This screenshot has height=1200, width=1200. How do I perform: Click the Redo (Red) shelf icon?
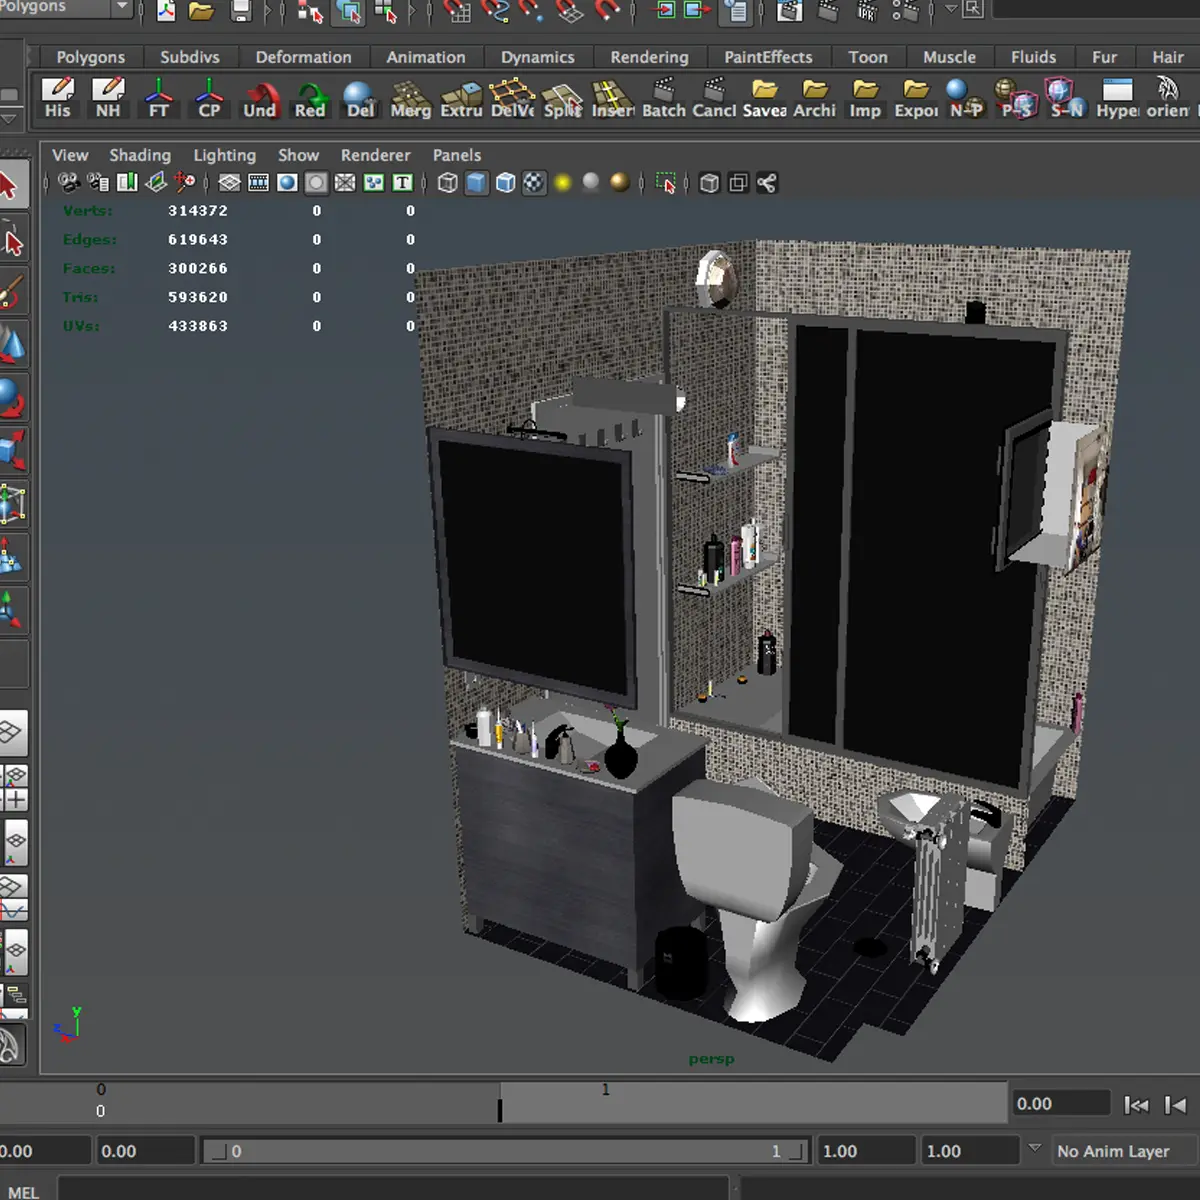(x=310, y=99)
